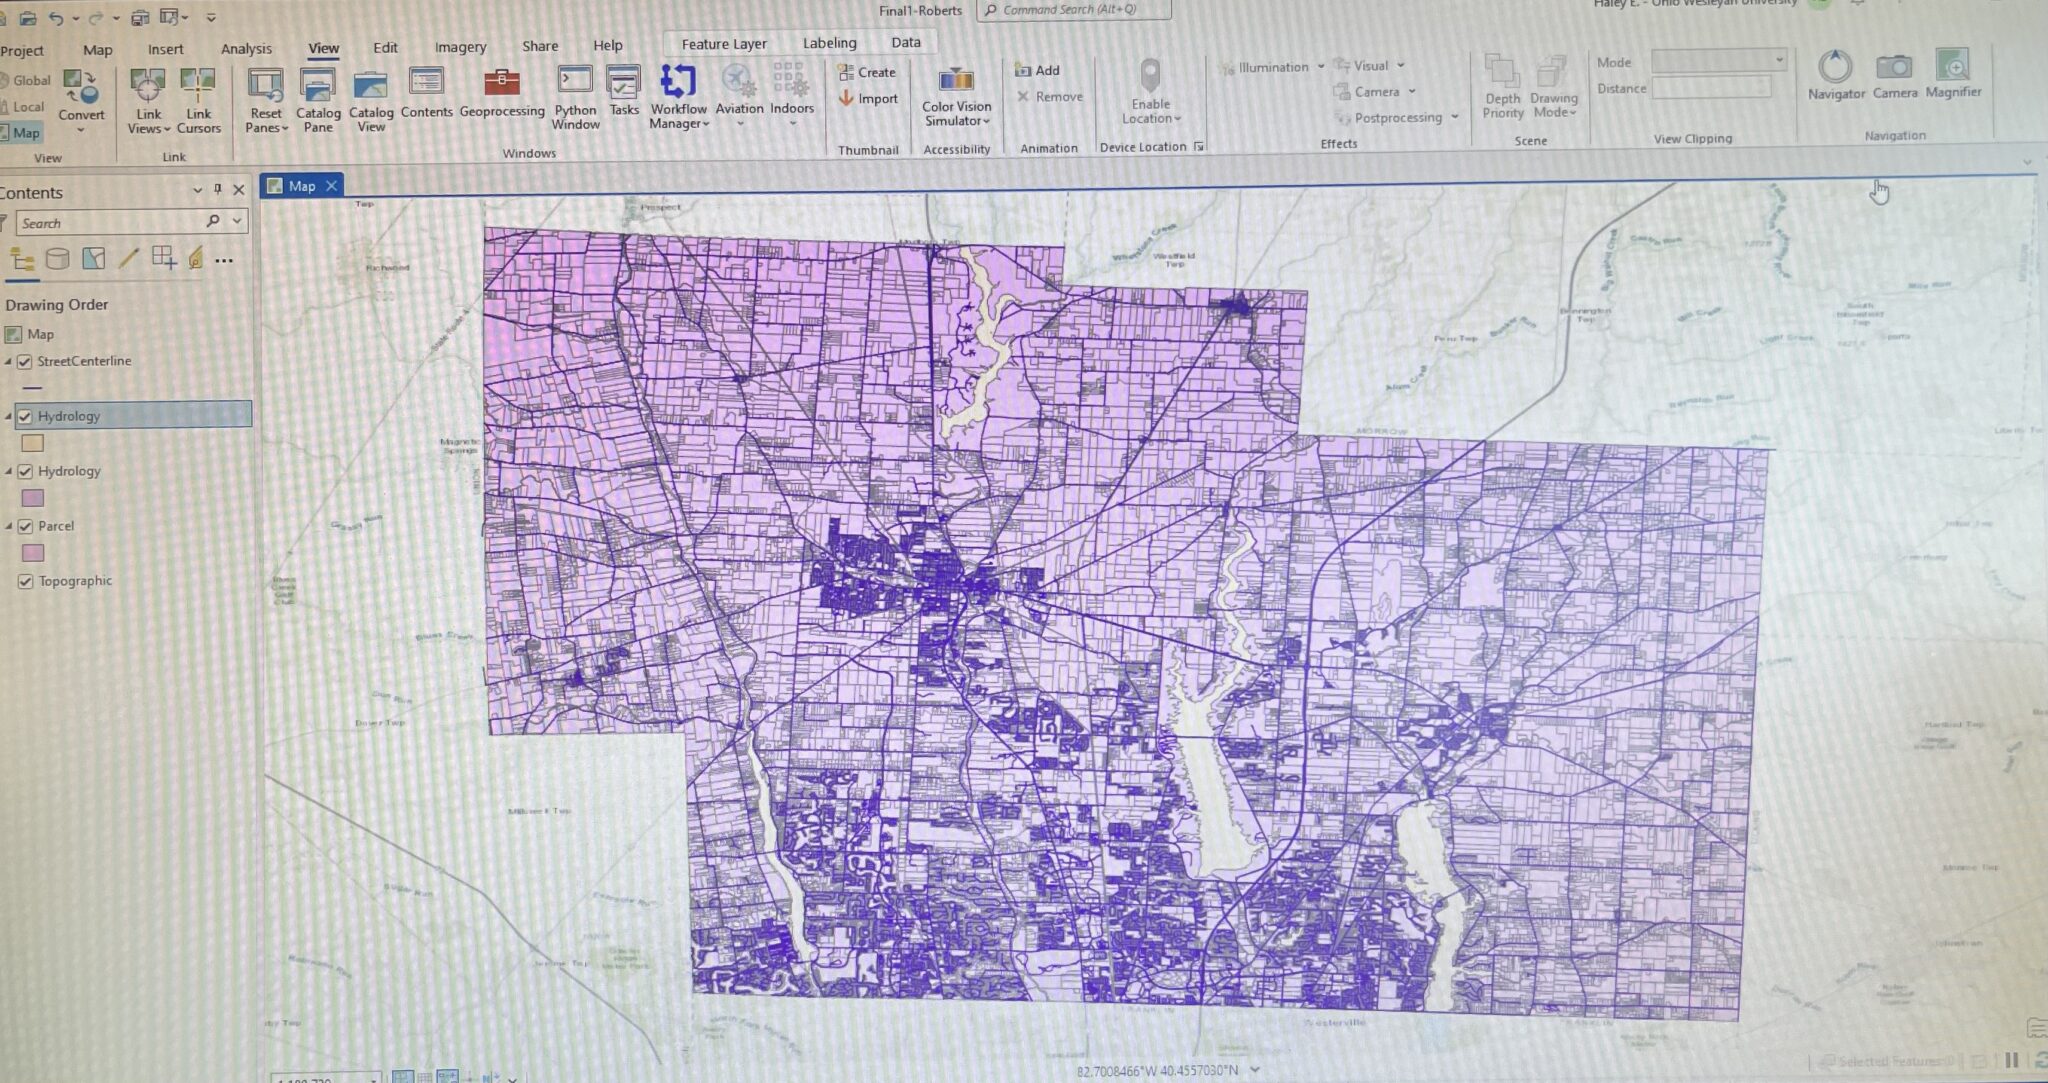Click the Parcel layer color swatch
Screen dimensions: 2048x1083
(33, 553)
